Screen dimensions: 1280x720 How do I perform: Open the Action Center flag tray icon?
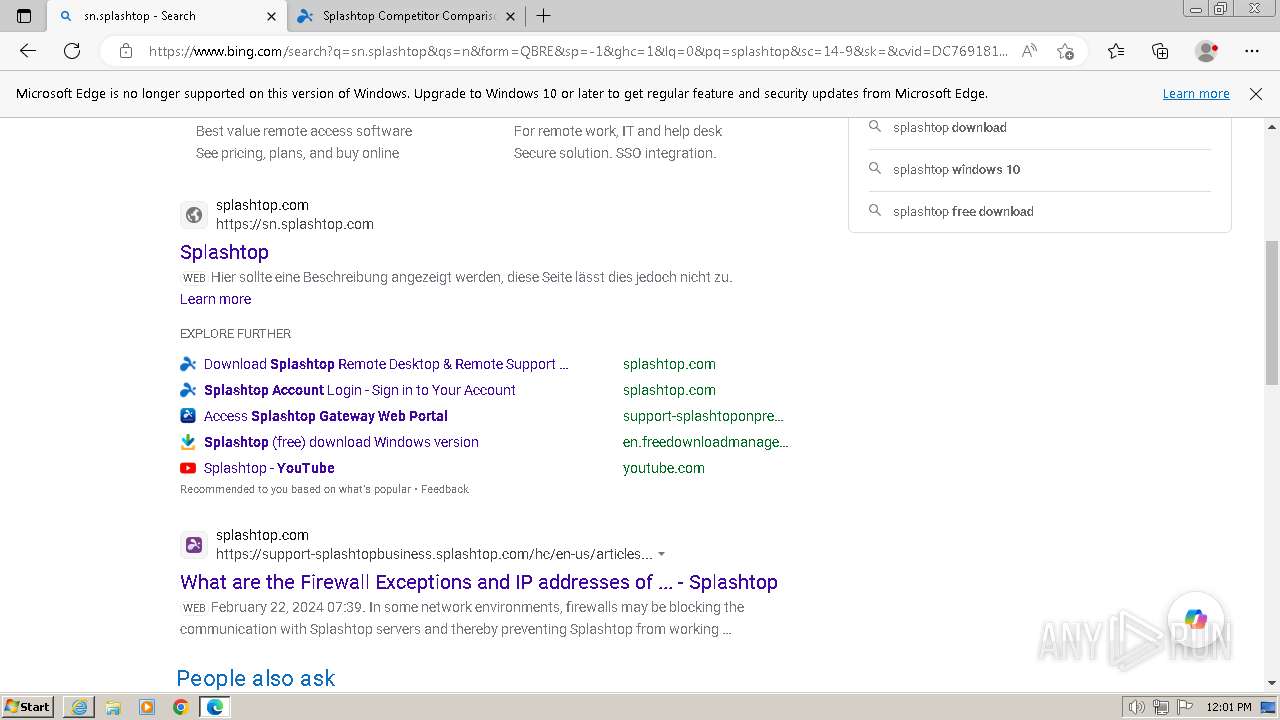tap(1184, 707)
